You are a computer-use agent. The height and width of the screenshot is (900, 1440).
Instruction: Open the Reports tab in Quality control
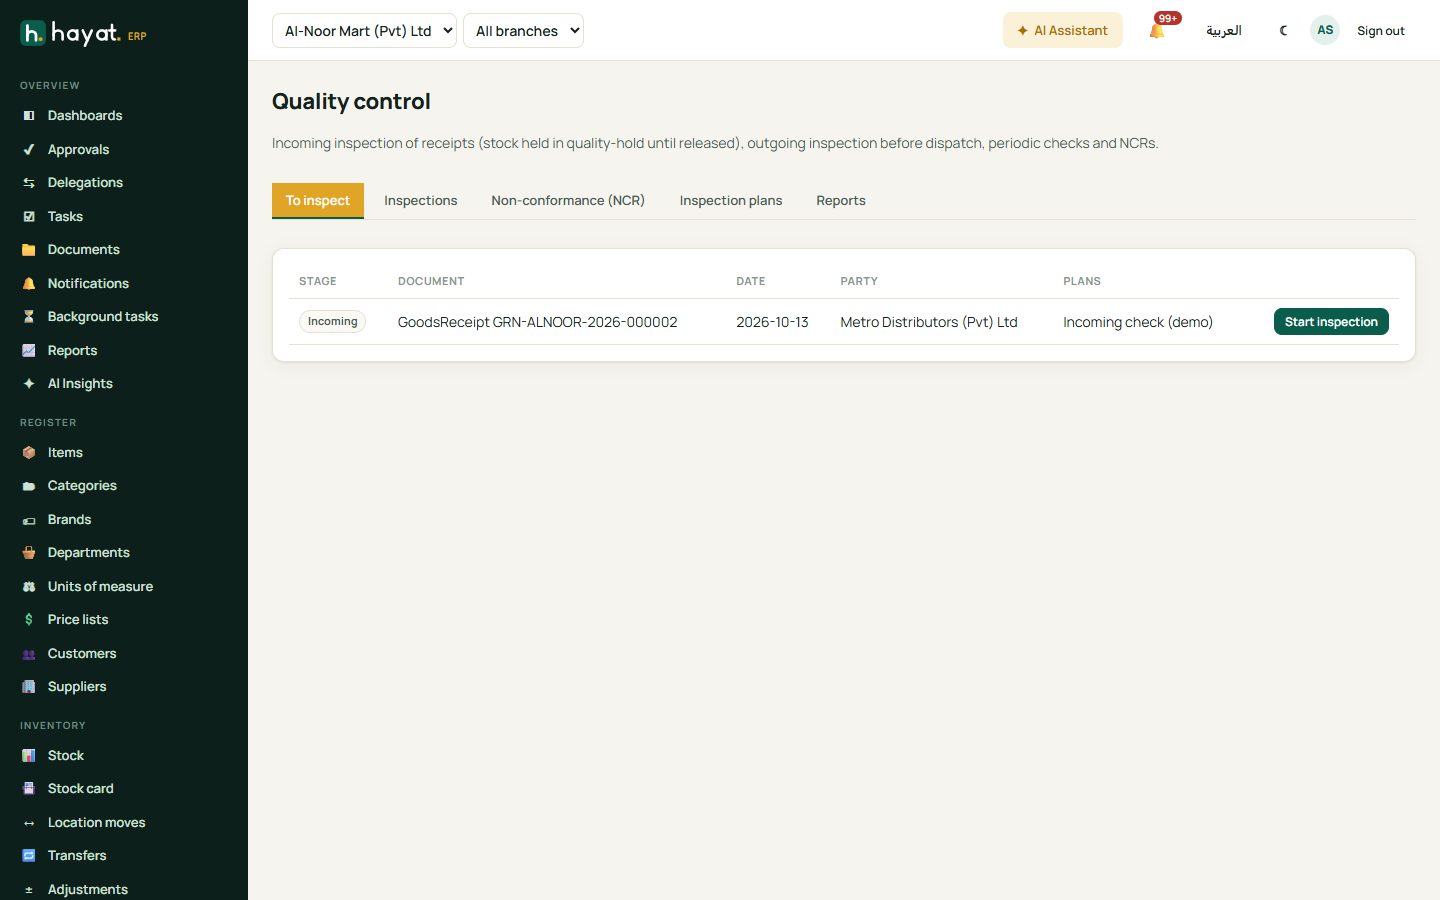[x=841, y=200]
